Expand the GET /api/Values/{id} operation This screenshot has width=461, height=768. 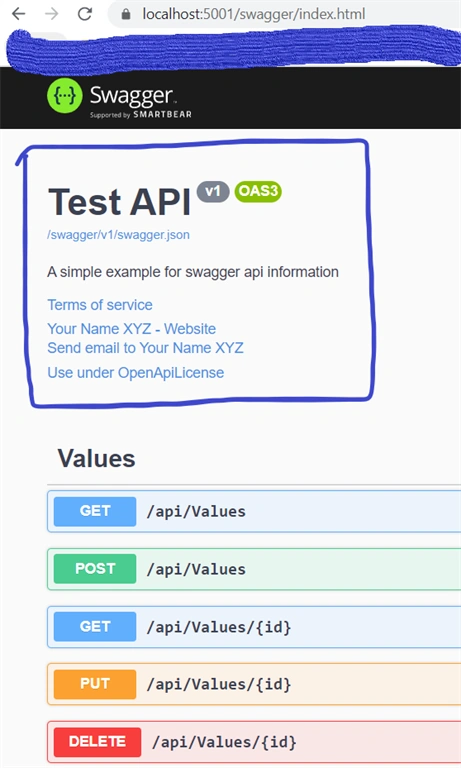tap(254, 627)
